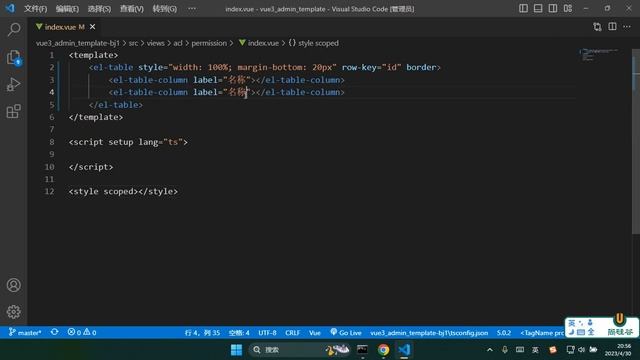Expand hidden menu bar items ellipsis
The height and width of the screenshot is (360, 640).
tap(192, 9)
